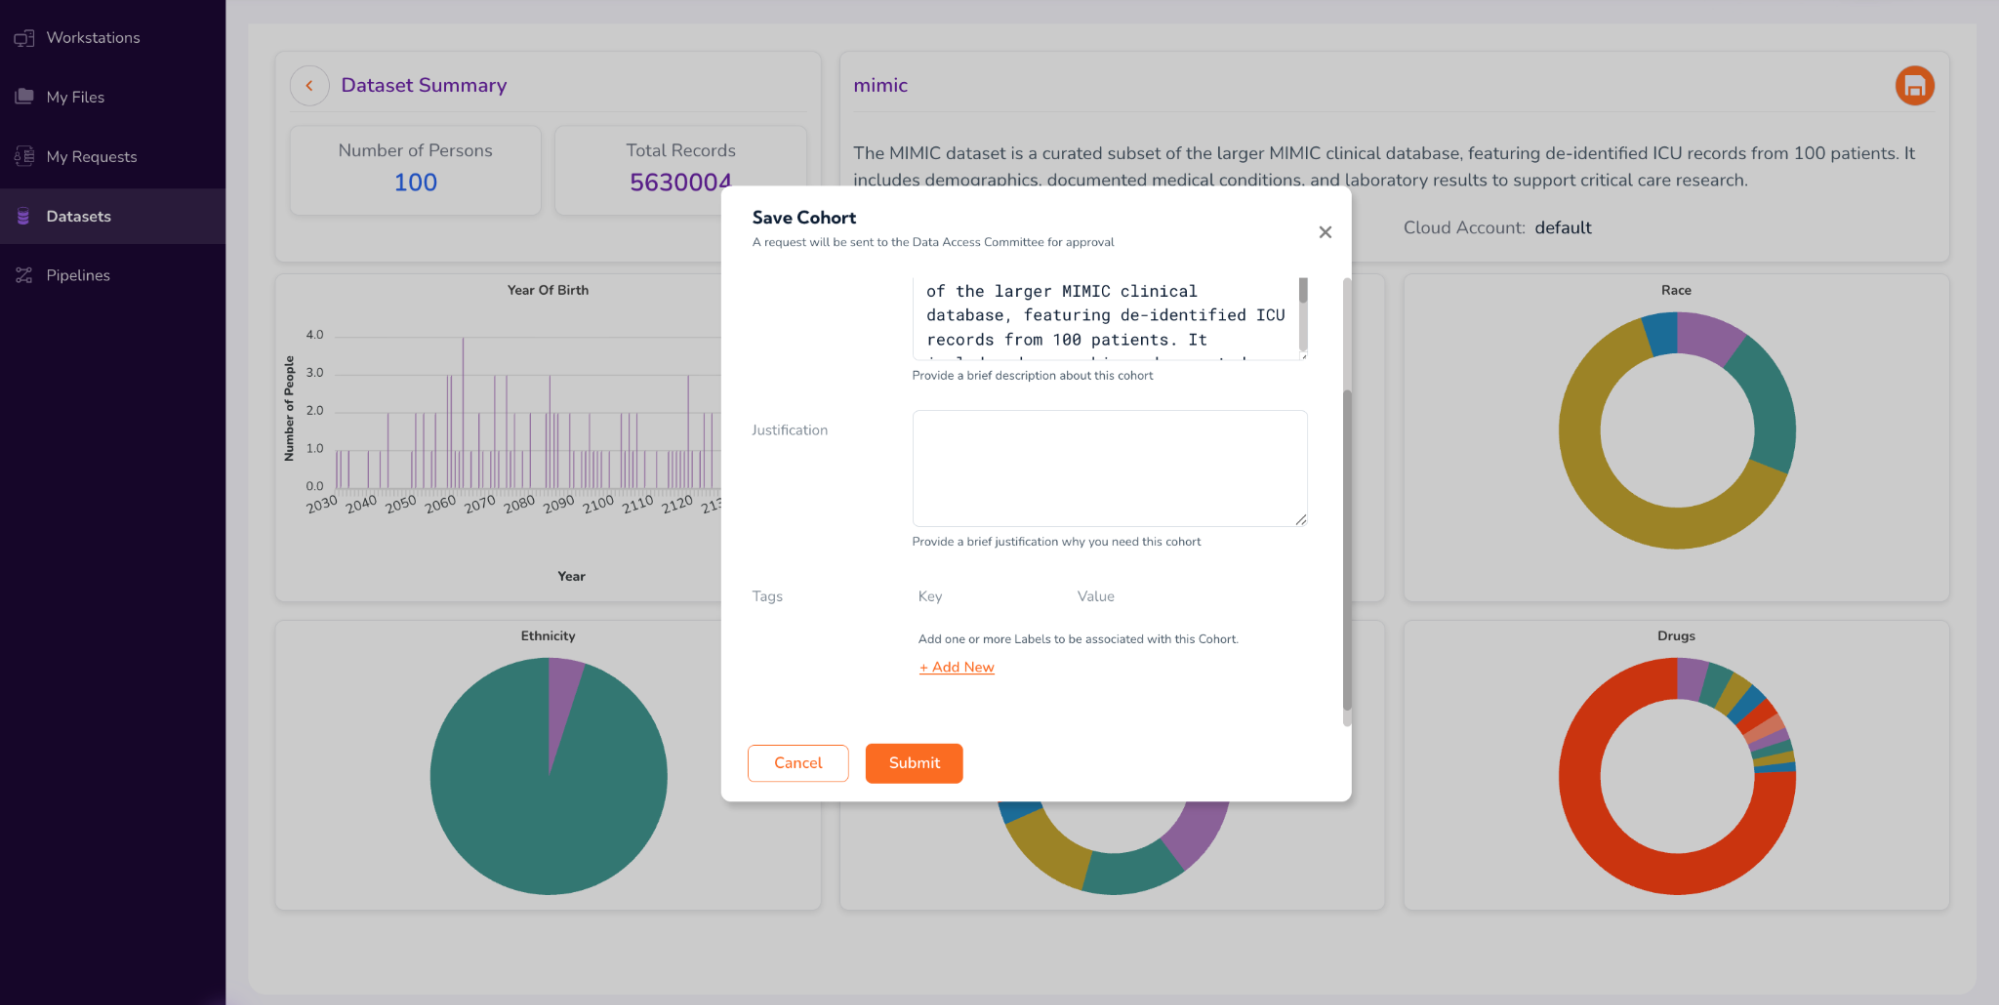Go back using the Dataset Summary arrow
This screenshot has width=1999, height=1006.
309,86
